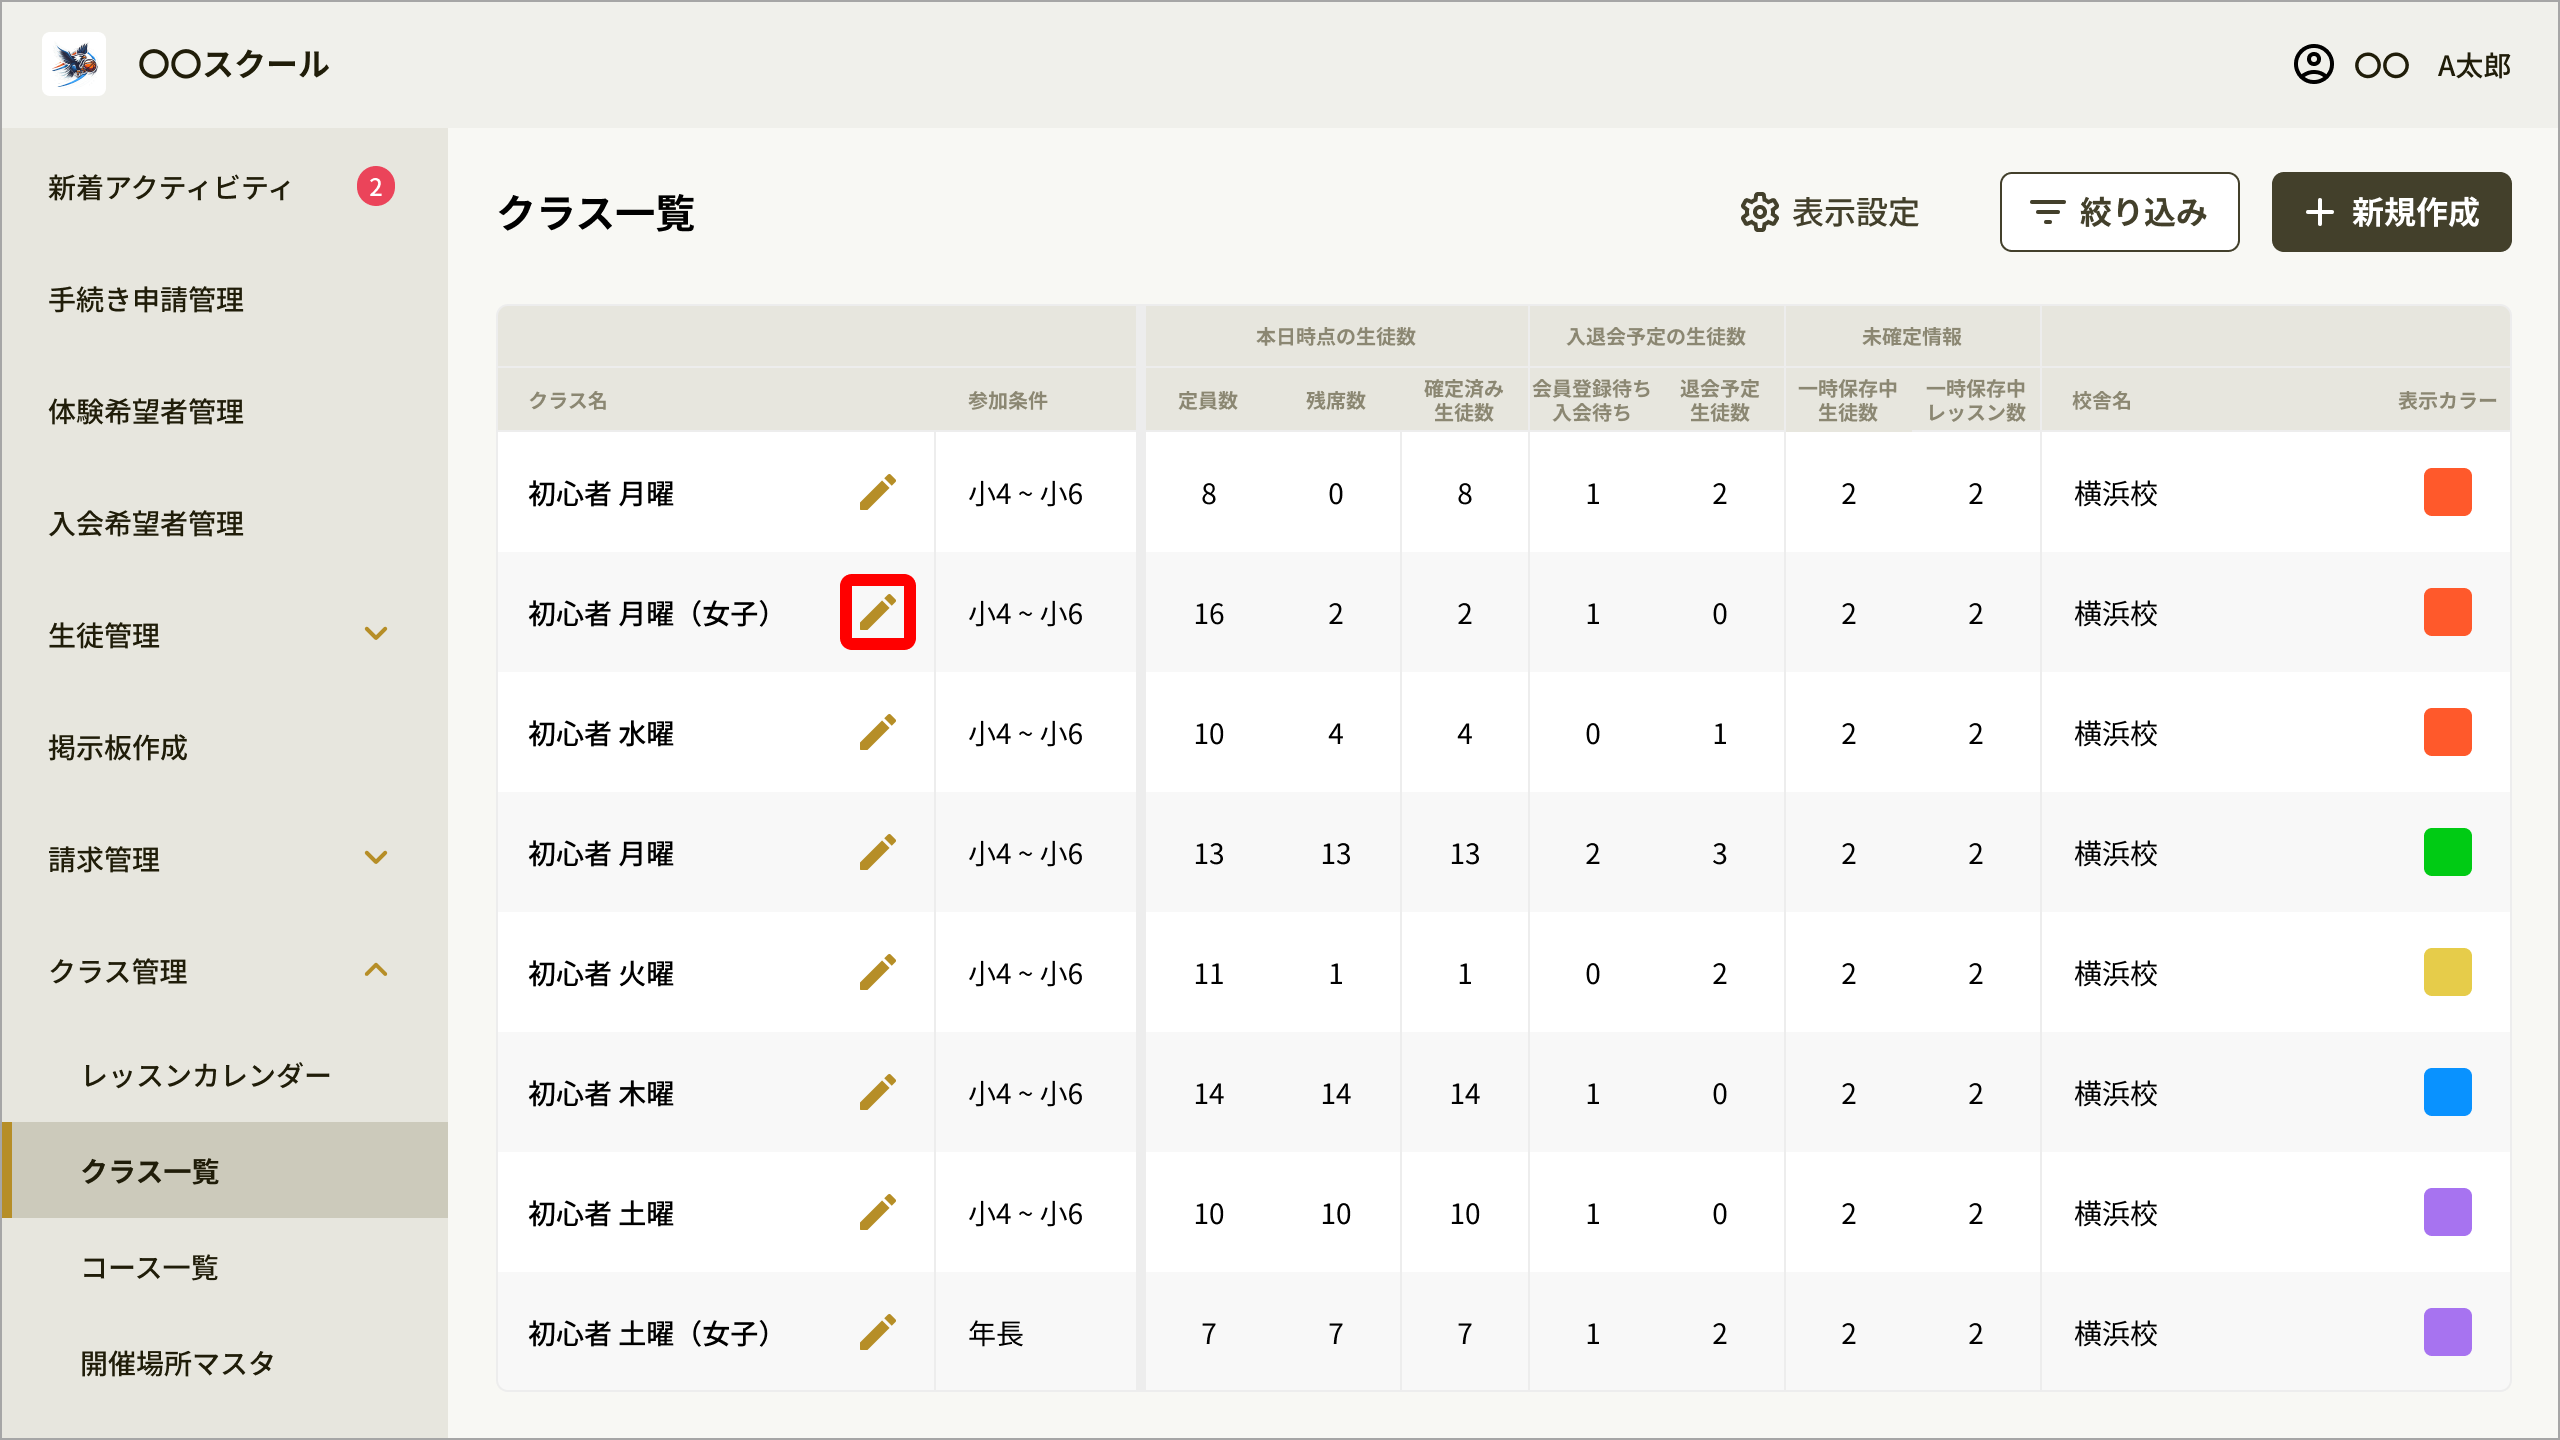Expand the 生徒管理 menu chevron
2560x1440 pixels.
click(x=376, y=634)
